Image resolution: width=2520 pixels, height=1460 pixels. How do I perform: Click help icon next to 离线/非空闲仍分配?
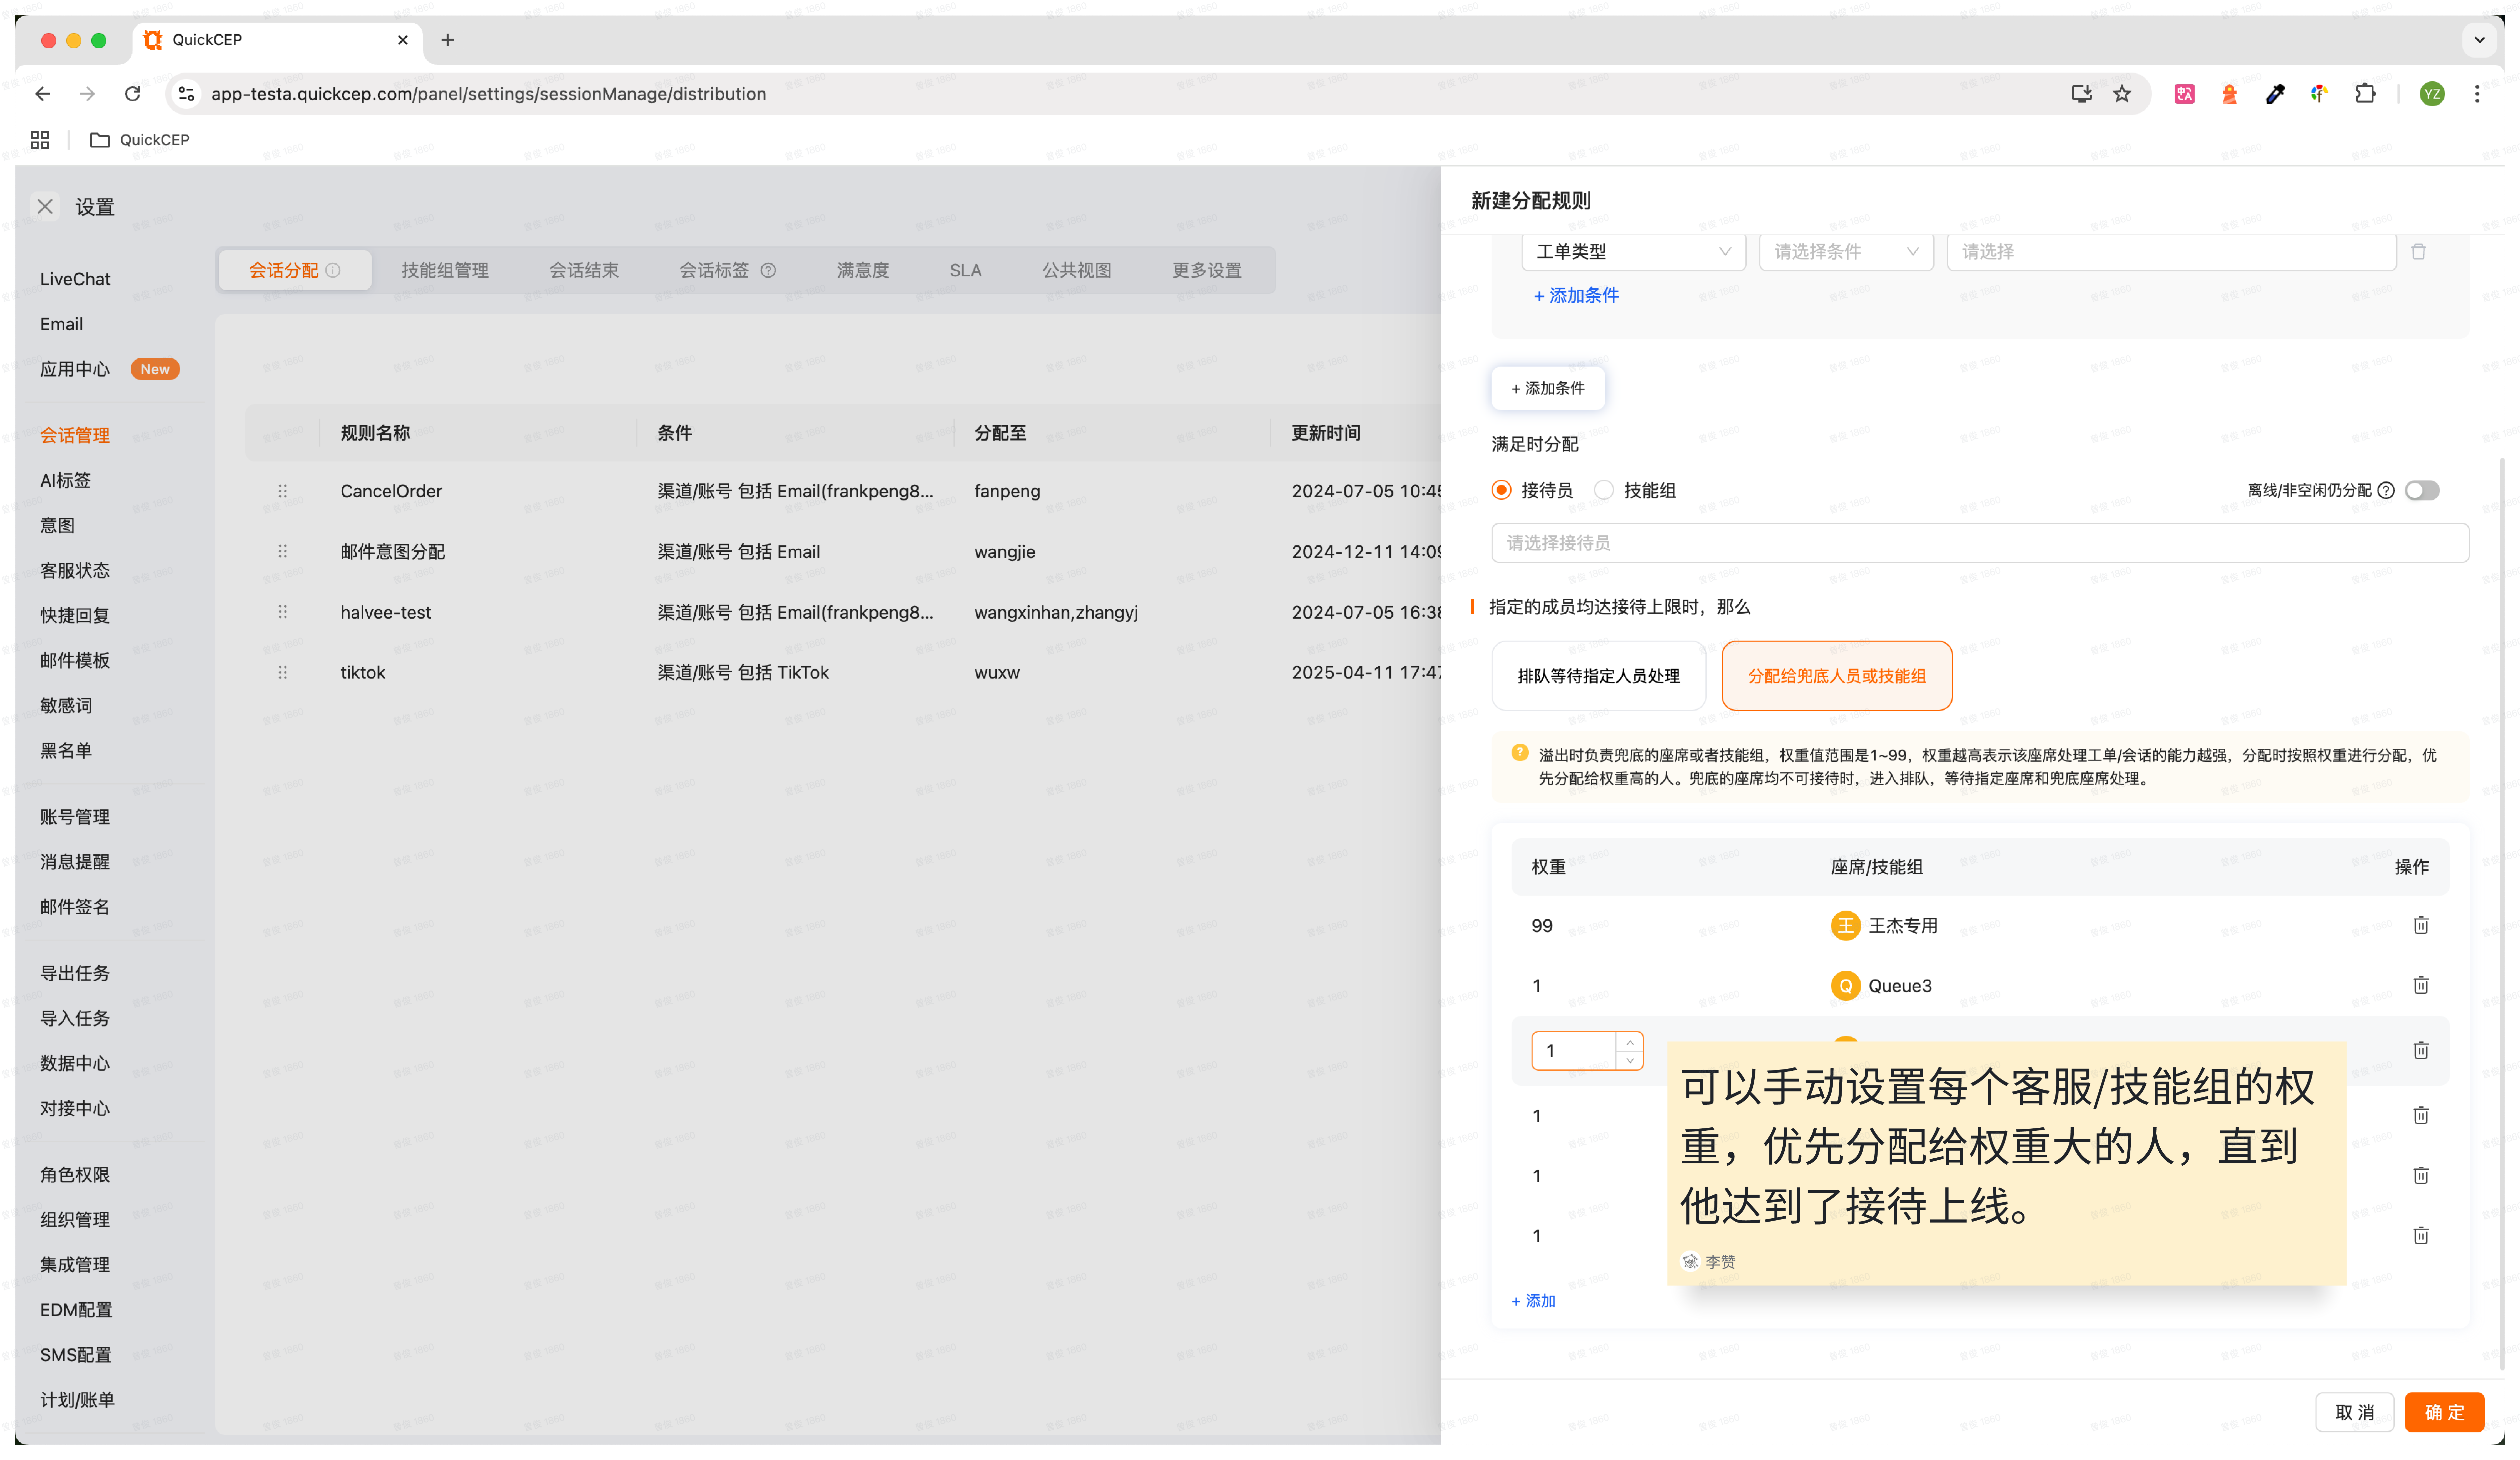(x=2386, y=490)
